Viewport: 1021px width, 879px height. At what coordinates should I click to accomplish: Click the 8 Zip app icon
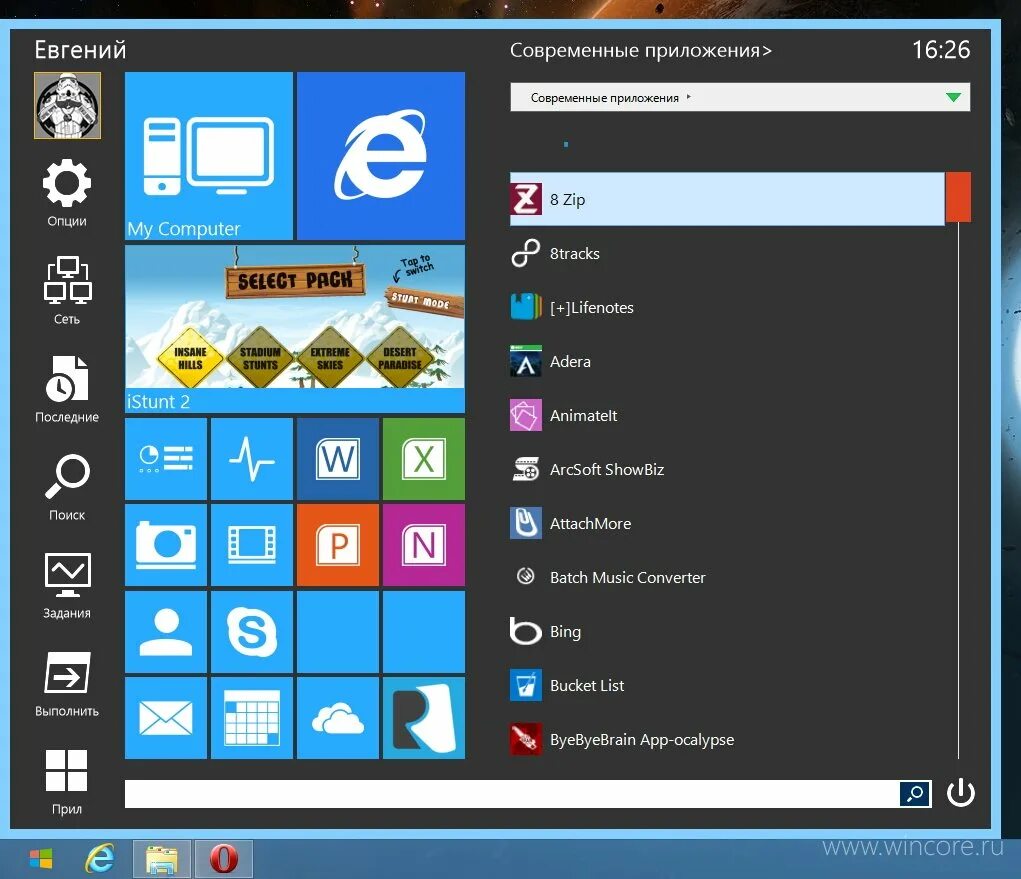click(525, 199)
